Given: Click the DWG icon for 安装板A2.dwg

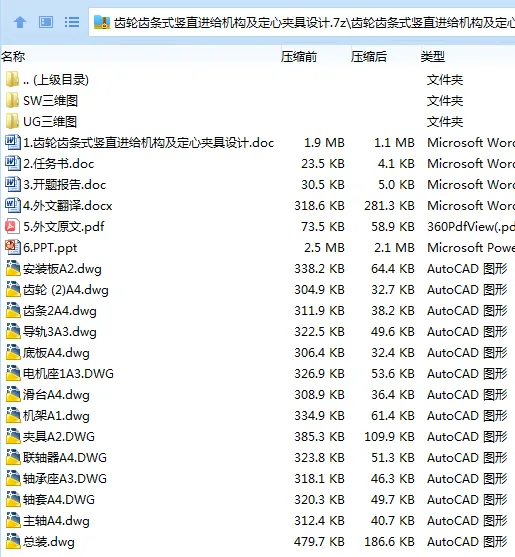Looking at the screenshot, I should (13, 268).
